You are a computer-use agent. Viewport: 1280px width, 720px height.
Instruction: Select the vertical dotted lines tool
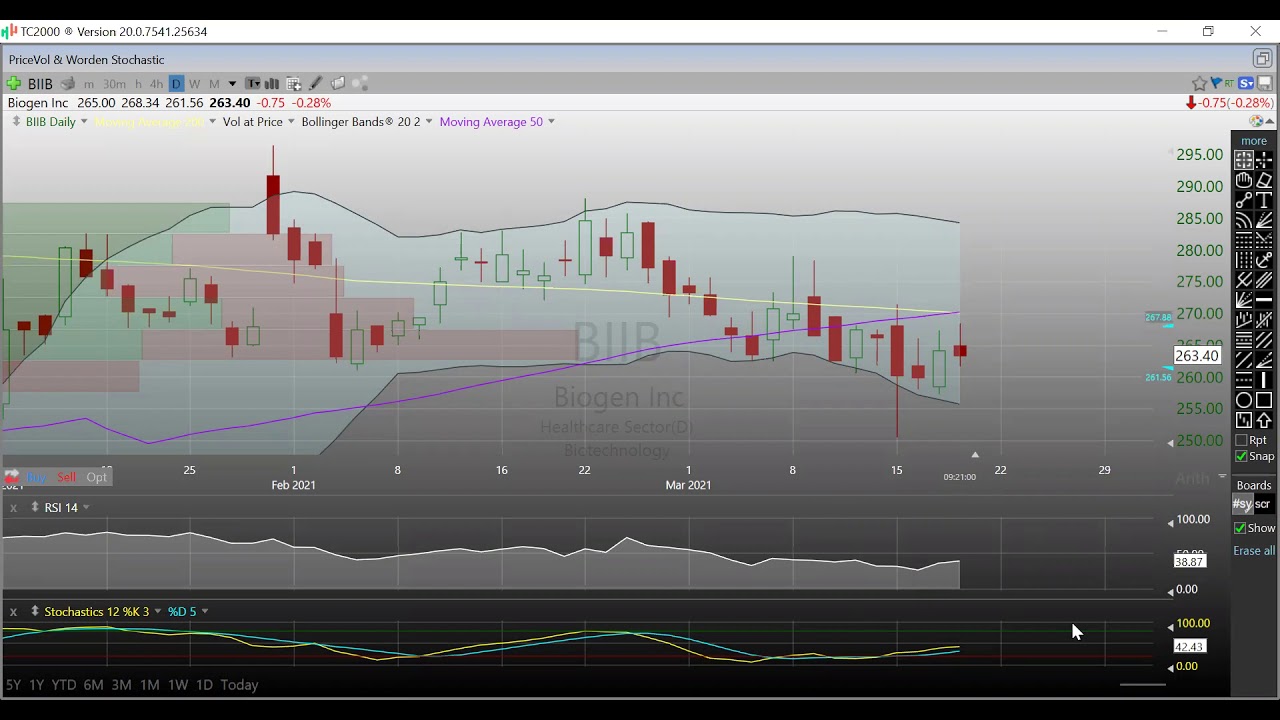click(x=1244, y=260)
